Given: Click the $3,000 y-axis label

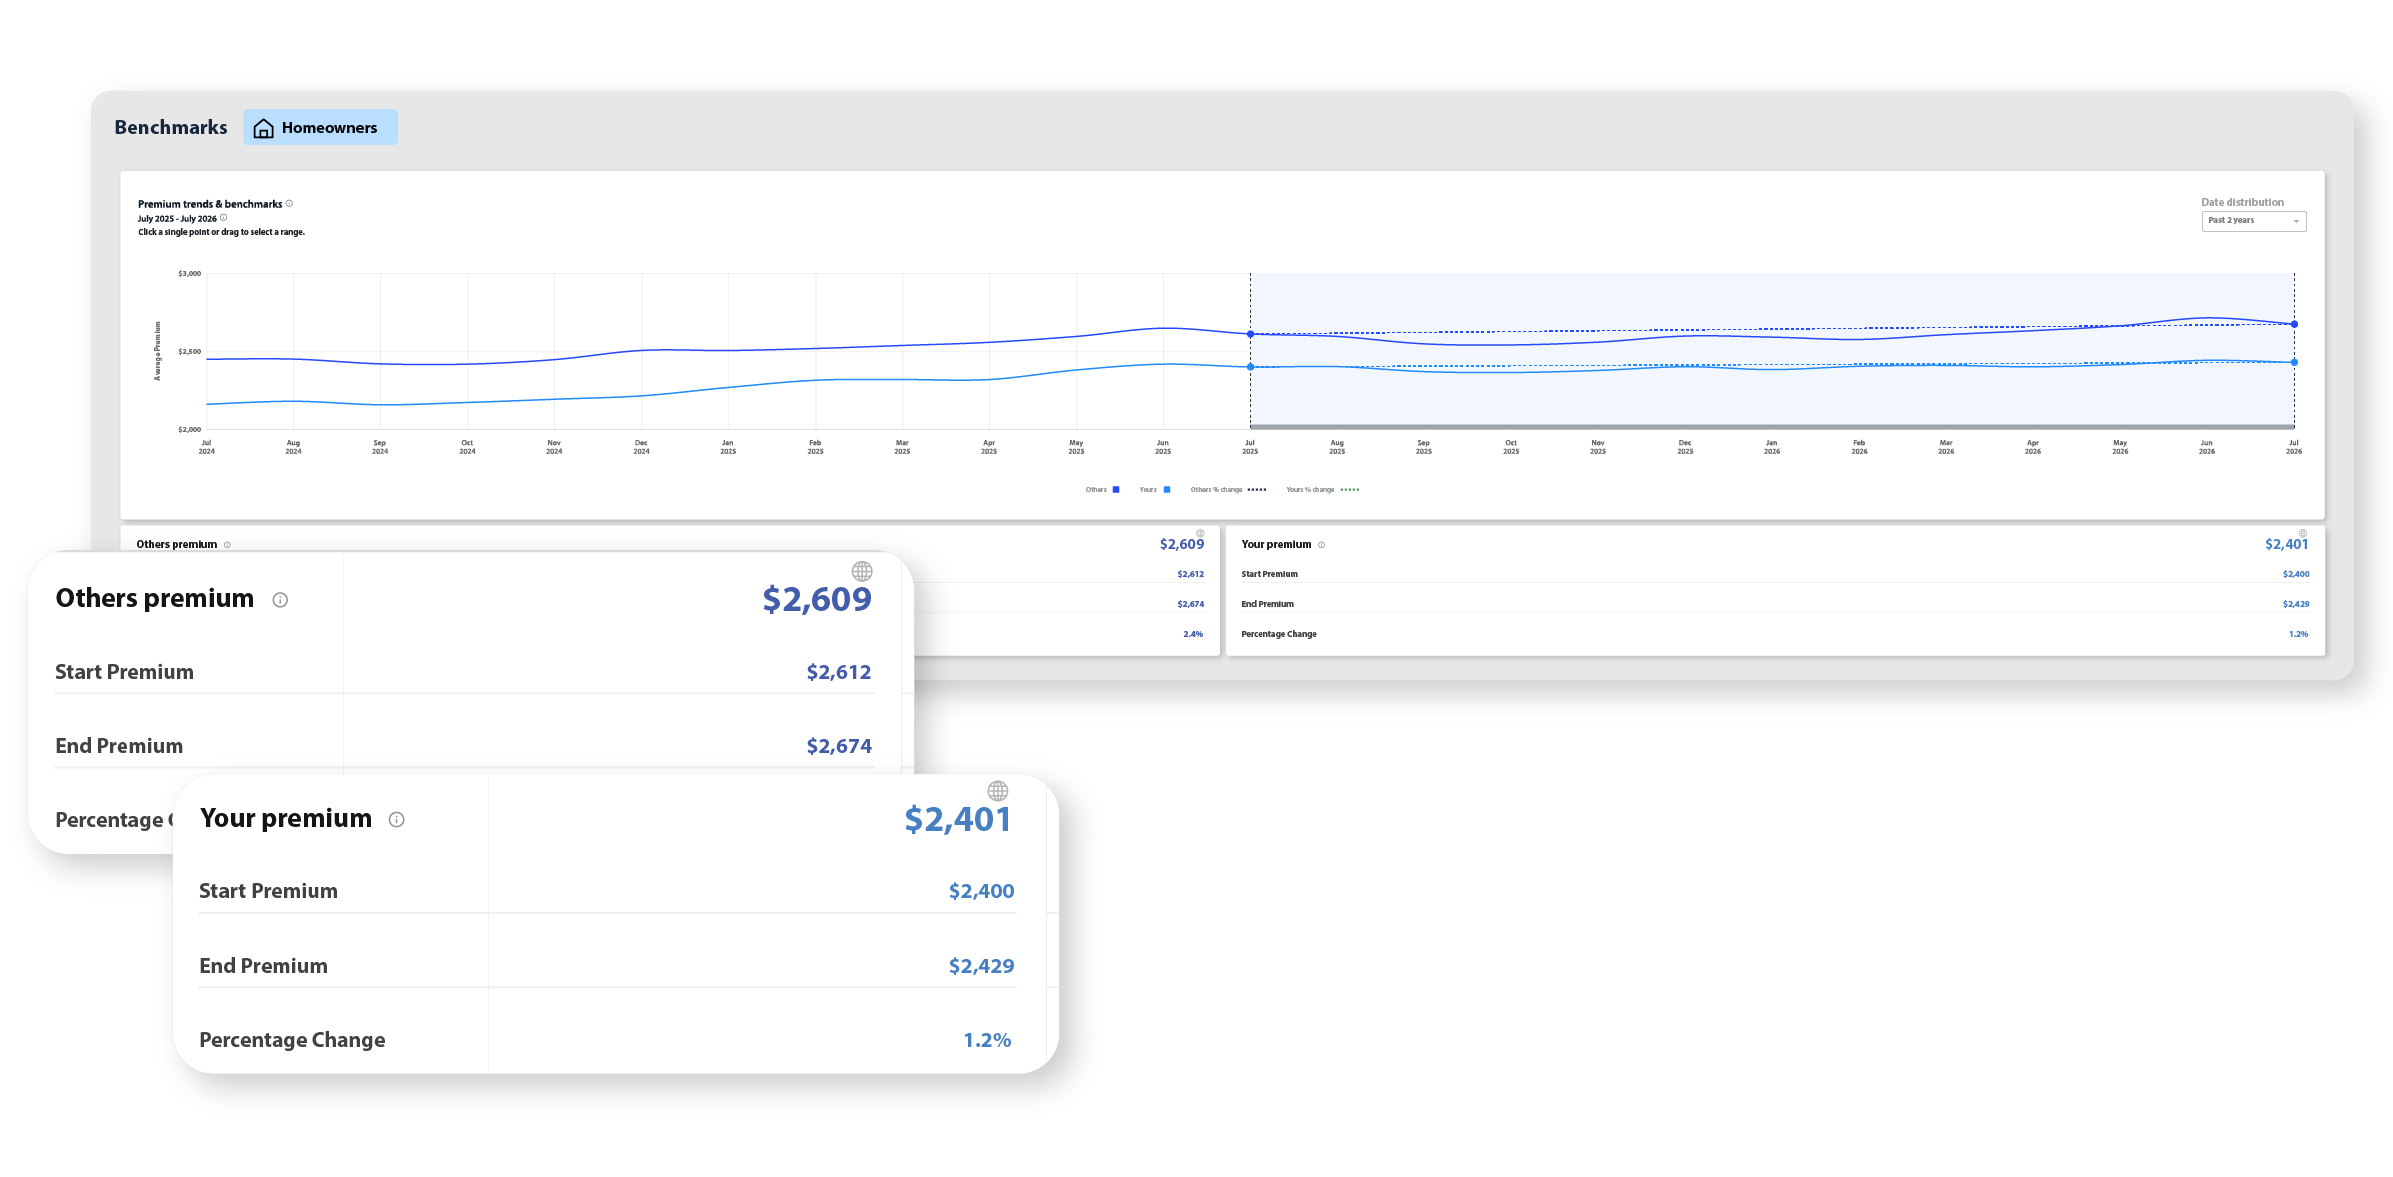Looking at the screenshot, I should tap(189, 273).
